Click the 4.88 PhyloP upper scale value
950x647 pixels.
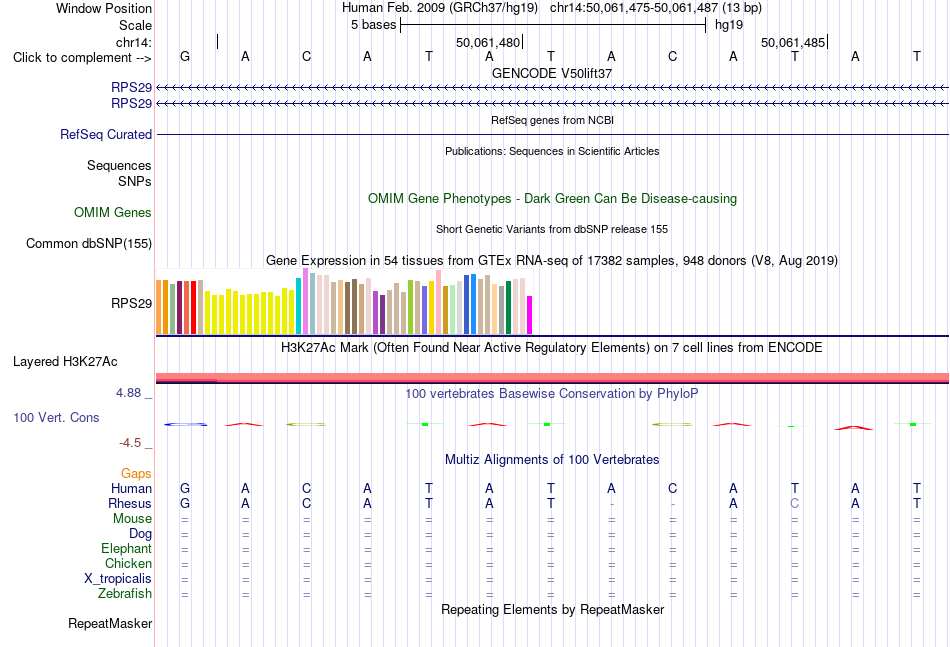point(128,393)
